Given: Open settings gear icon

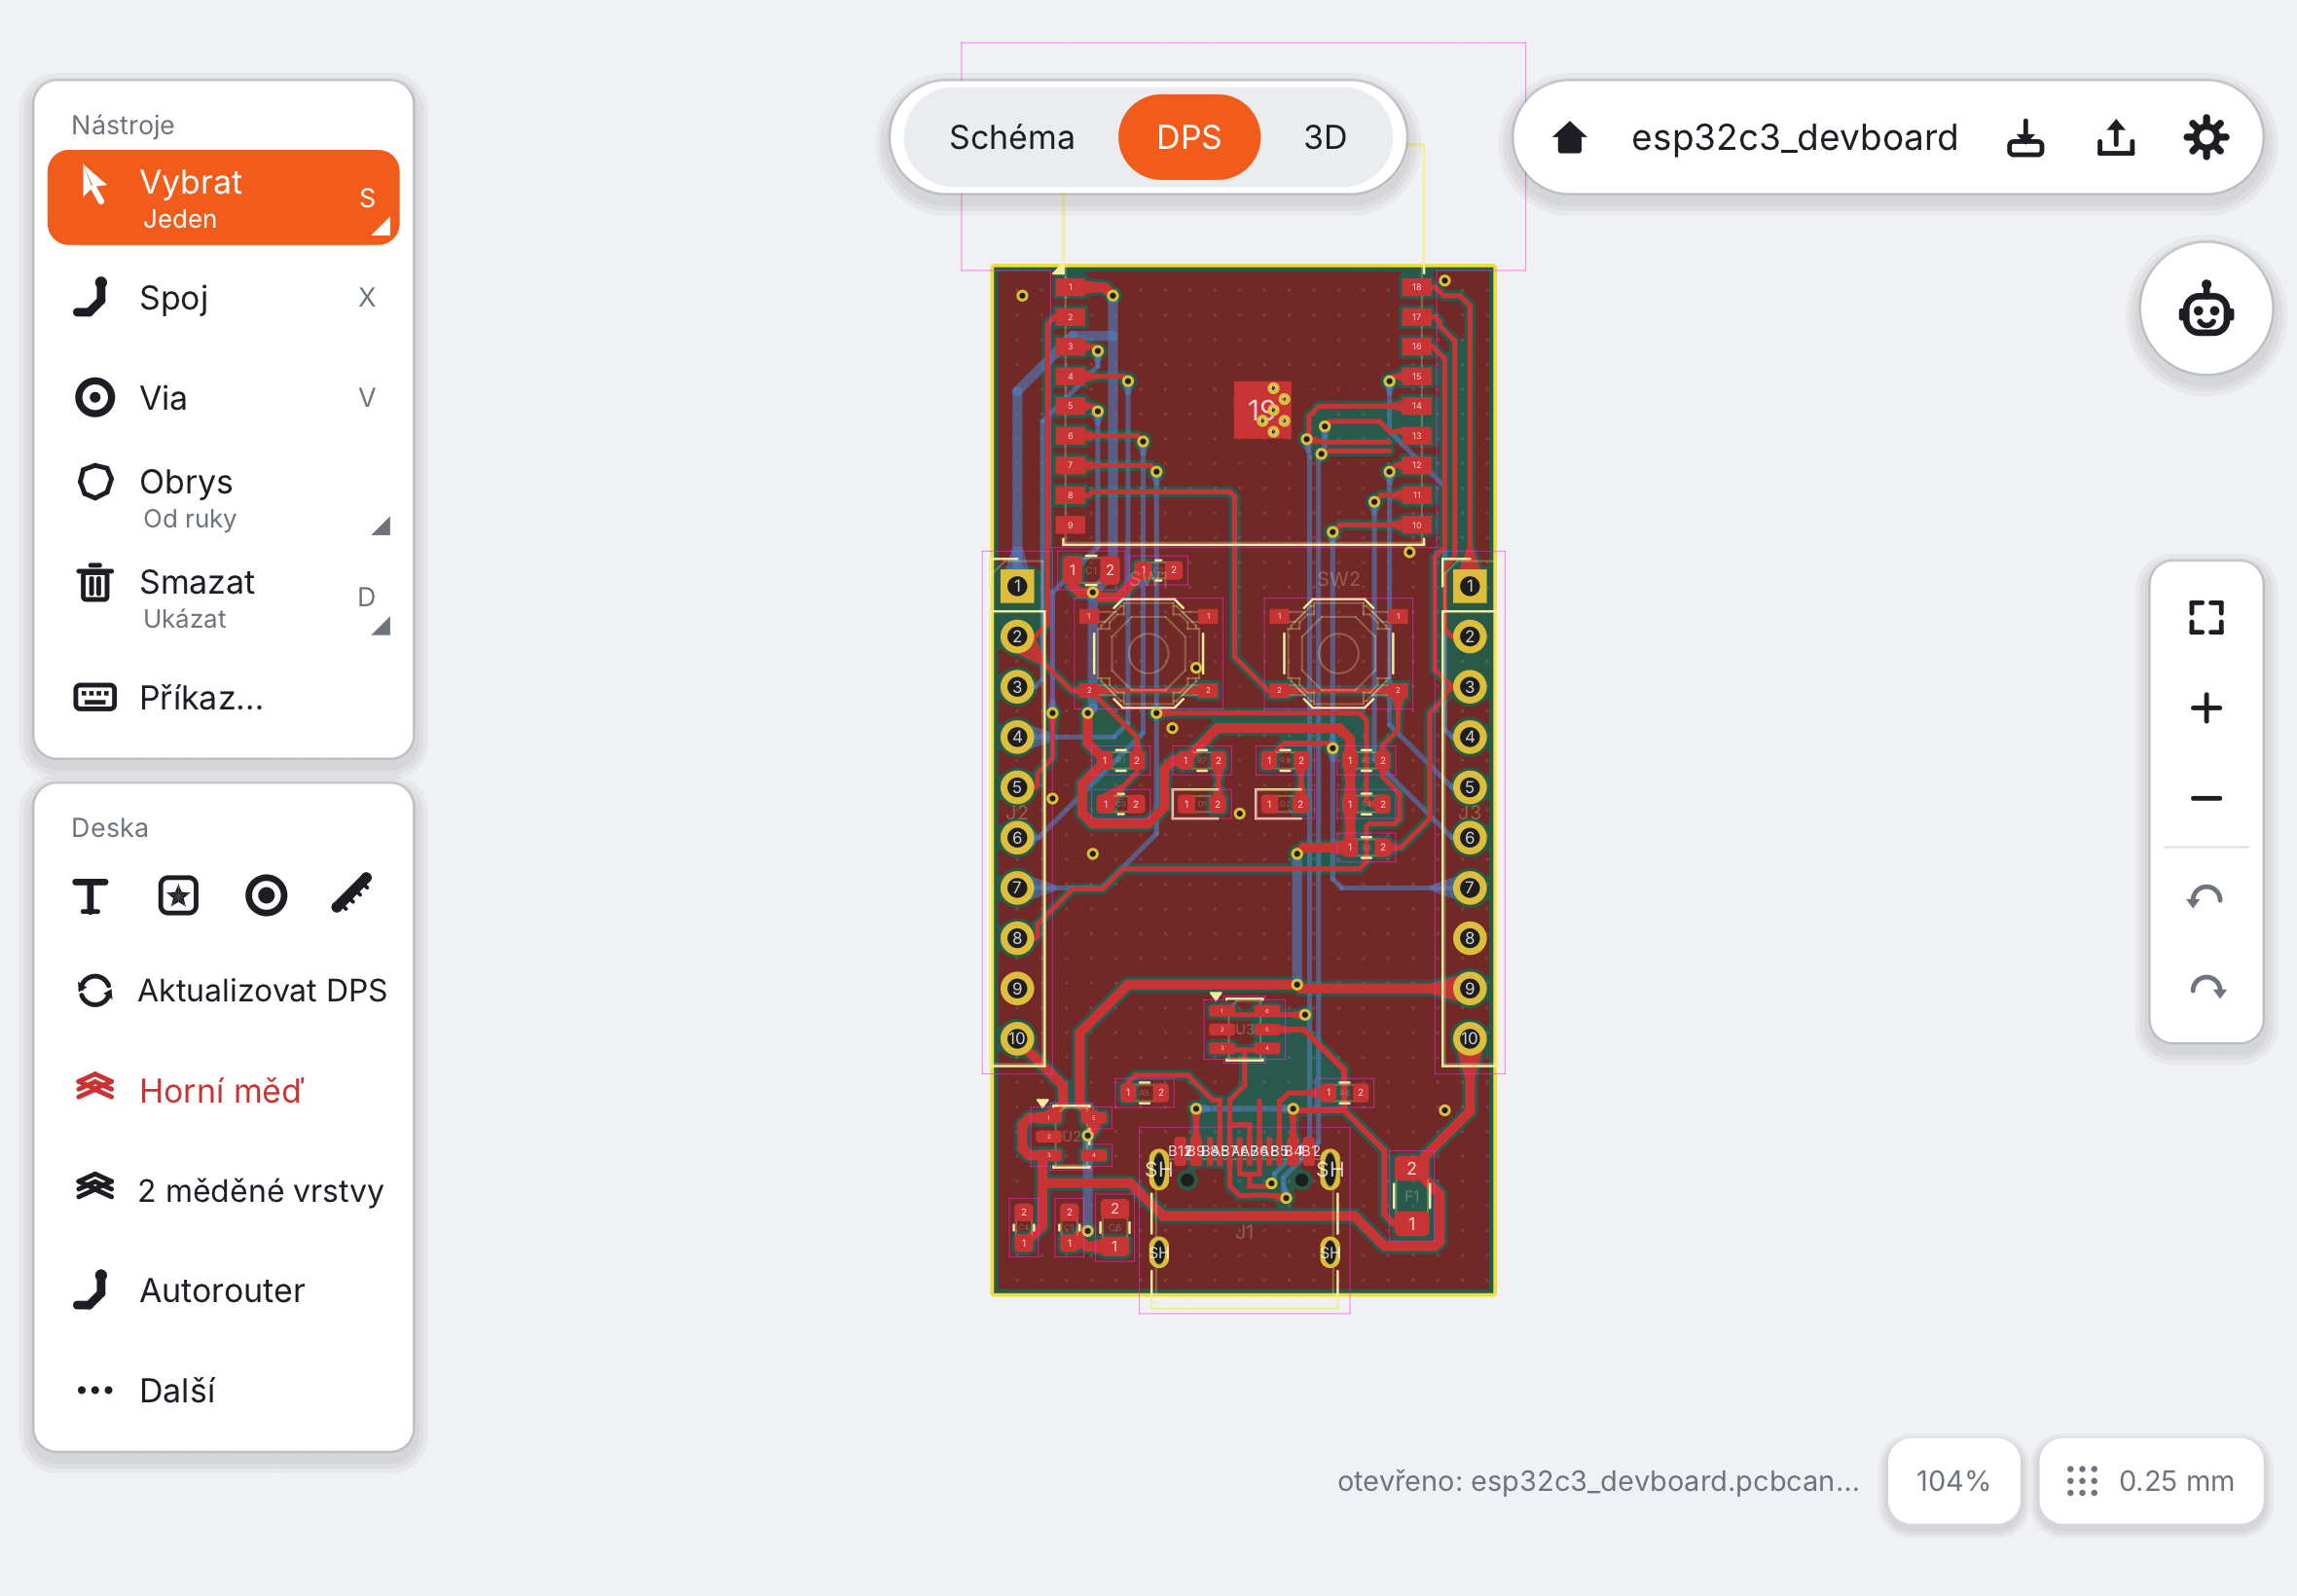Looking at the screenshot, I should click(x=2205, y=137).
